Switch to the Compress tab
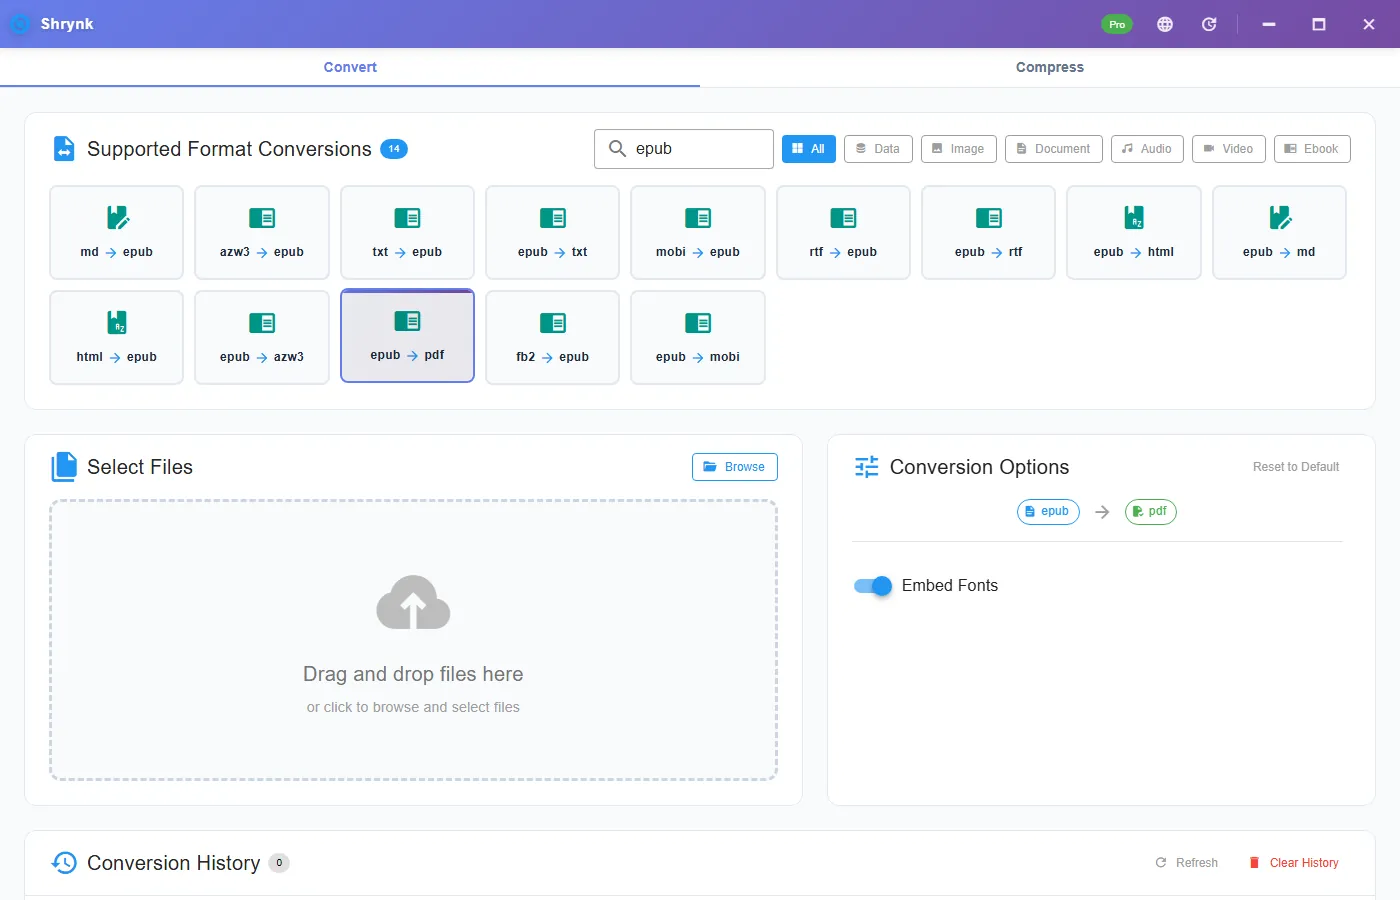This screenshot has height=900, width=1400. (1050, 67)
